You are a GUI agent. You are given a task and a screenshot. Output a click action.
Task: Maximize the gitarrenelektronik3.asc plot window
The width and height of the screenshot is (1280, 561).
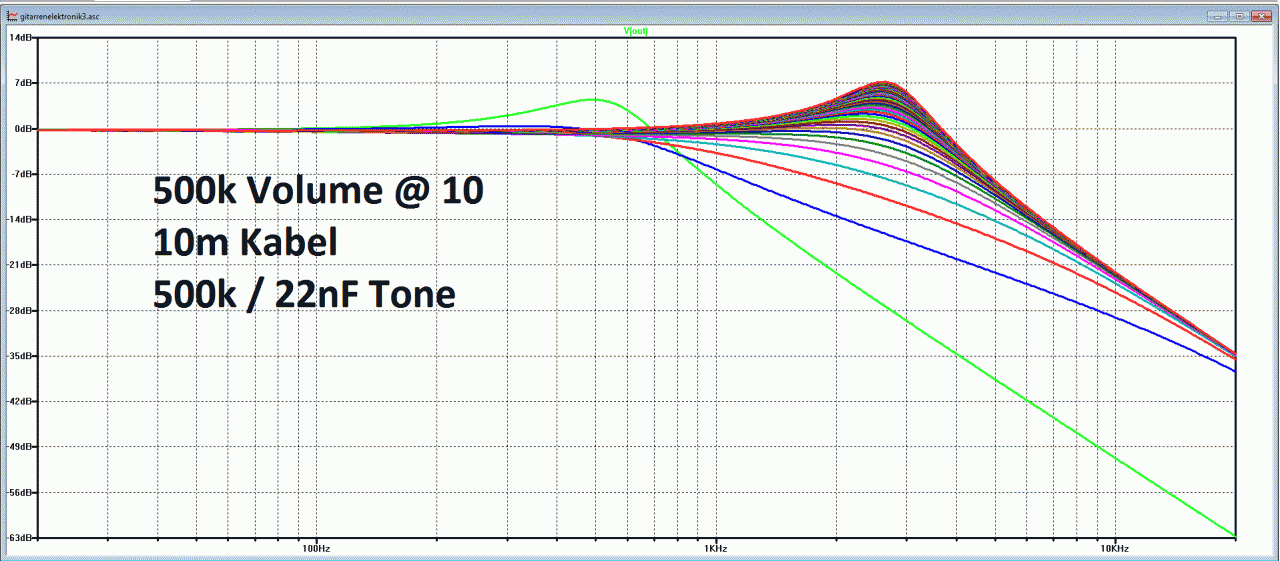[1238, 16]
